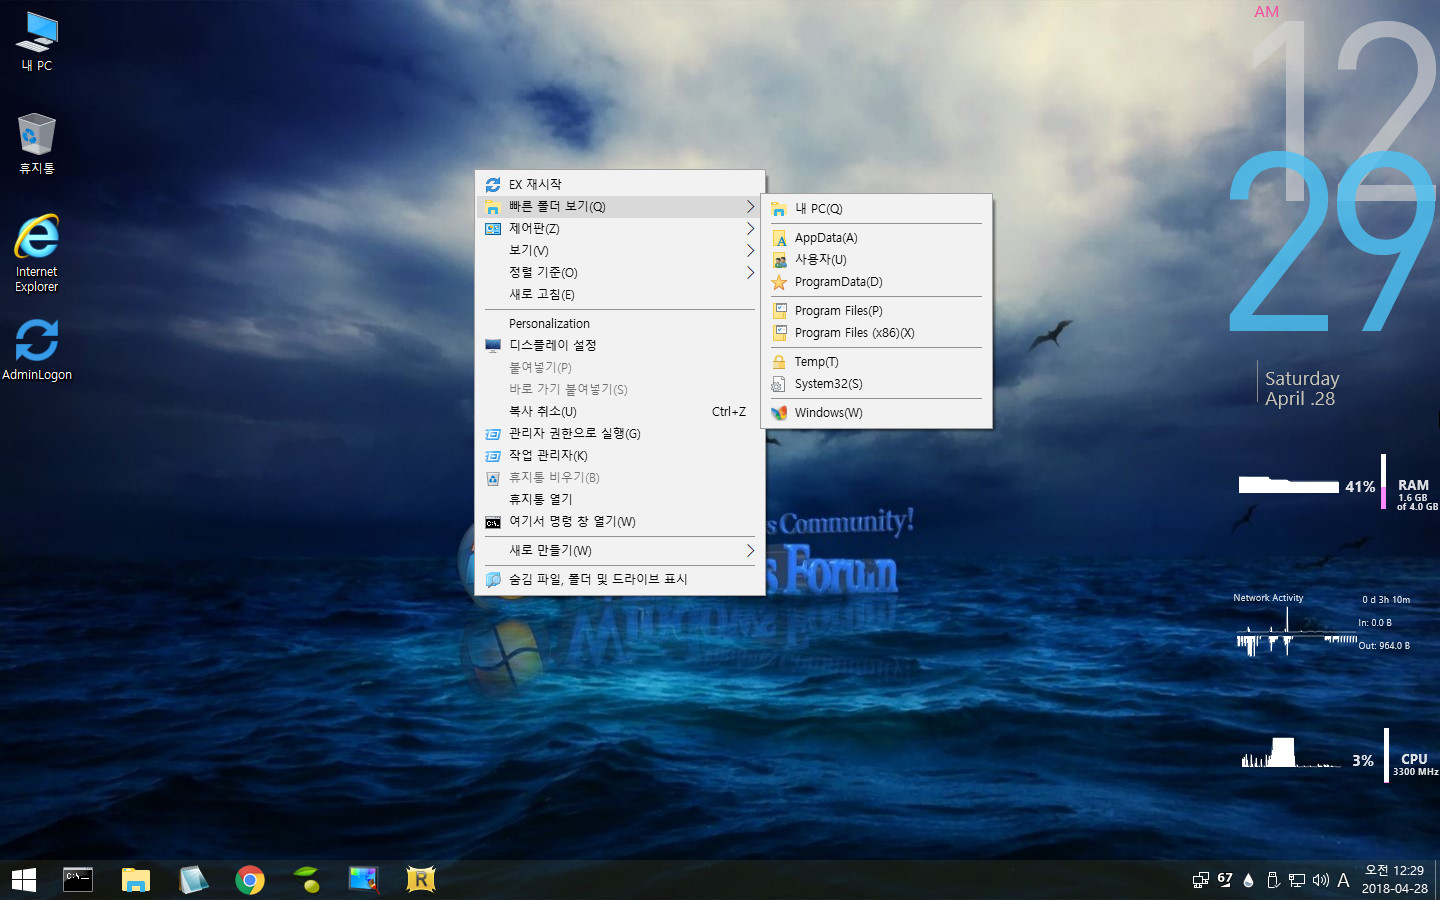
Task: Open Windows(W) folder in submenu
Action: pyautogui.click(x=876, y=412)
